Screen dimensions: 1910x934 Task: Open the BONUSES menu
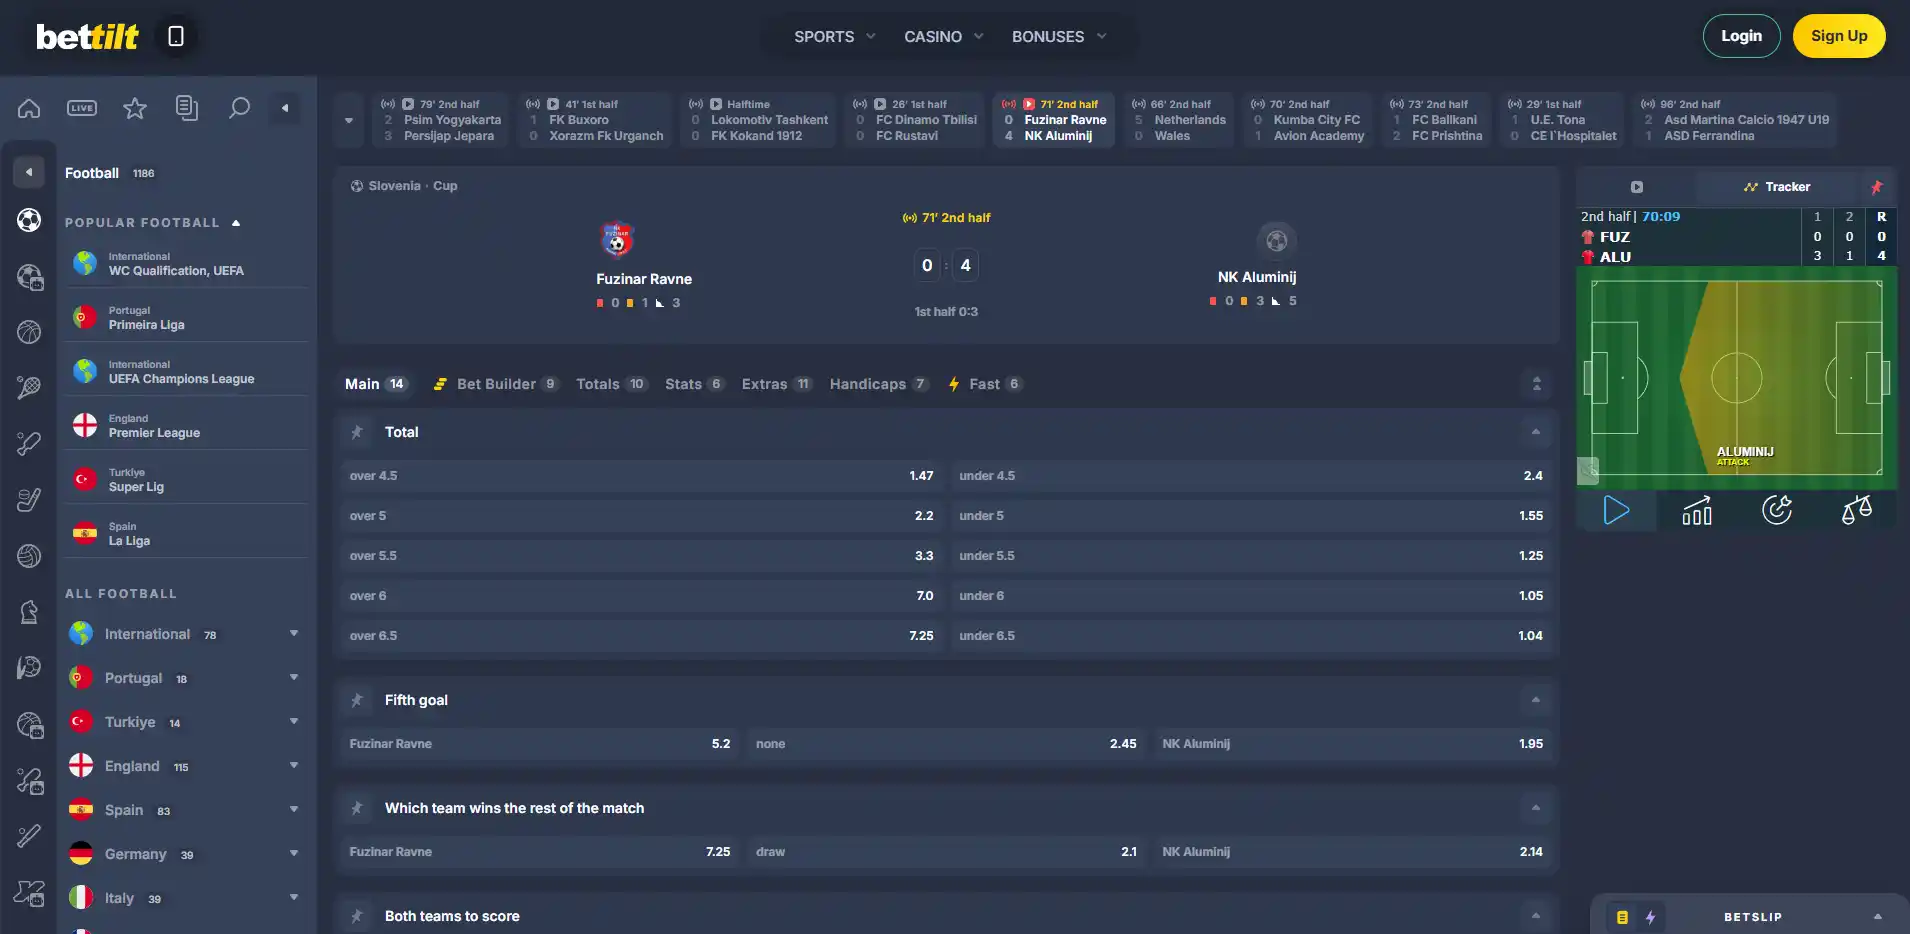click(x=1059, y=36)
